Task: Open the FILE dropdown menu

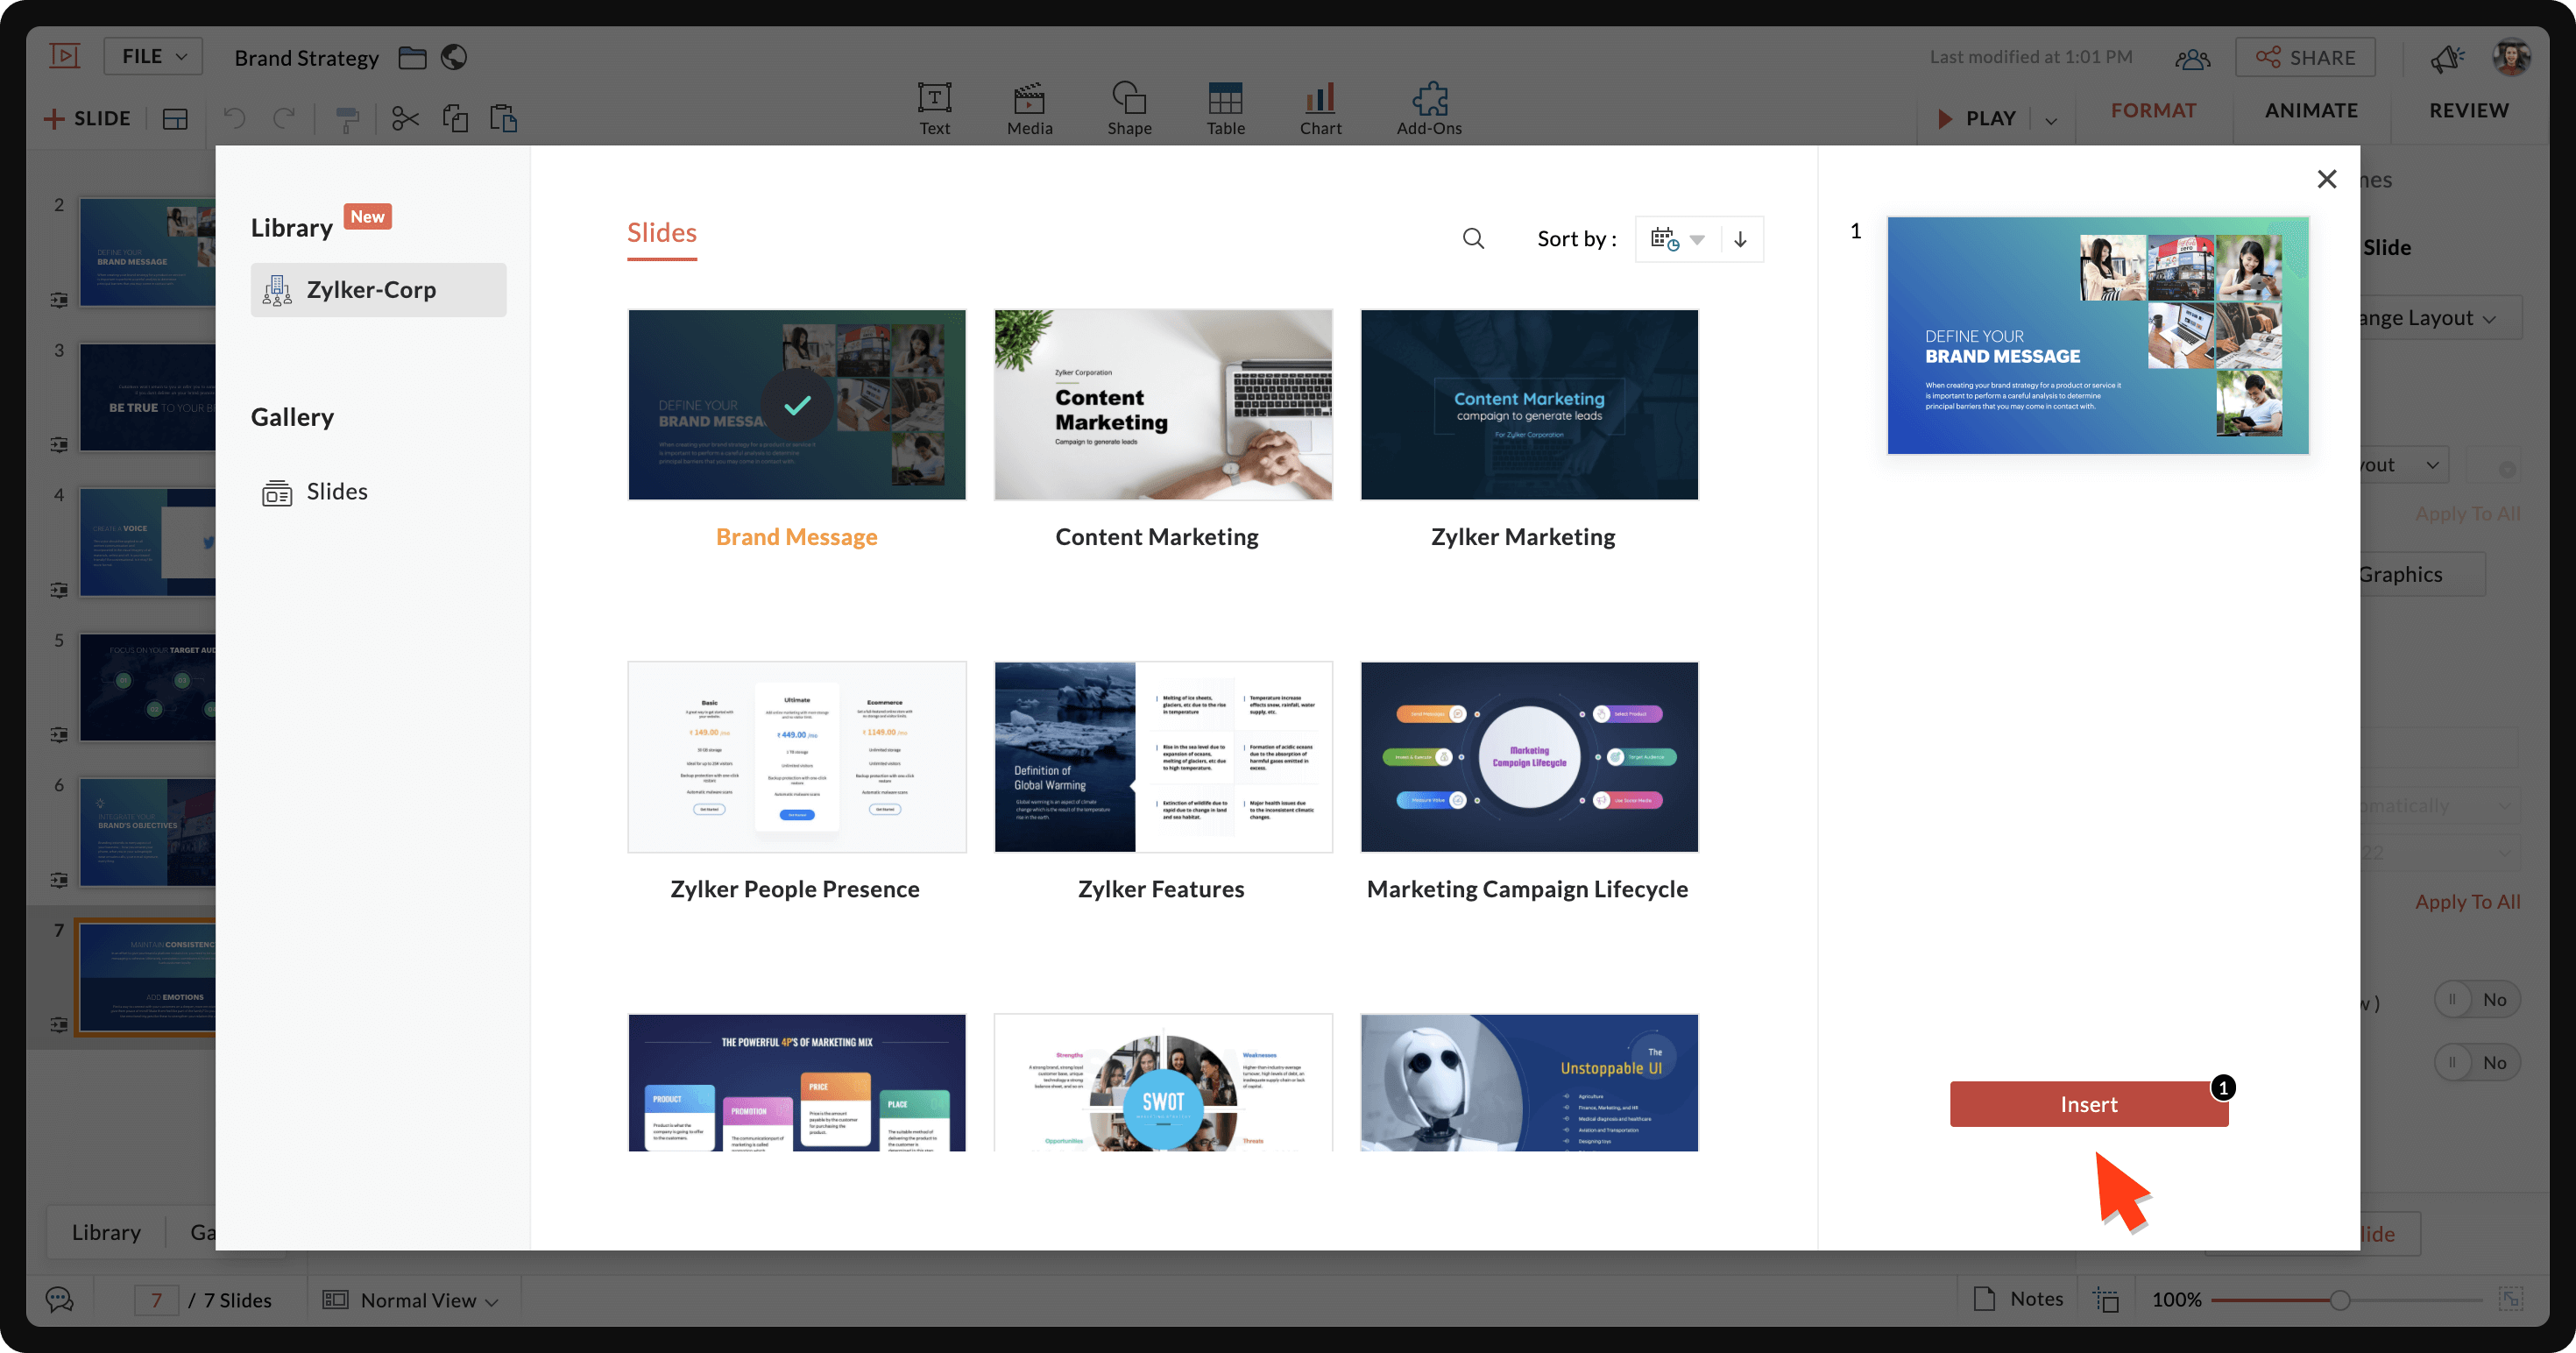Action: point(154,56)
